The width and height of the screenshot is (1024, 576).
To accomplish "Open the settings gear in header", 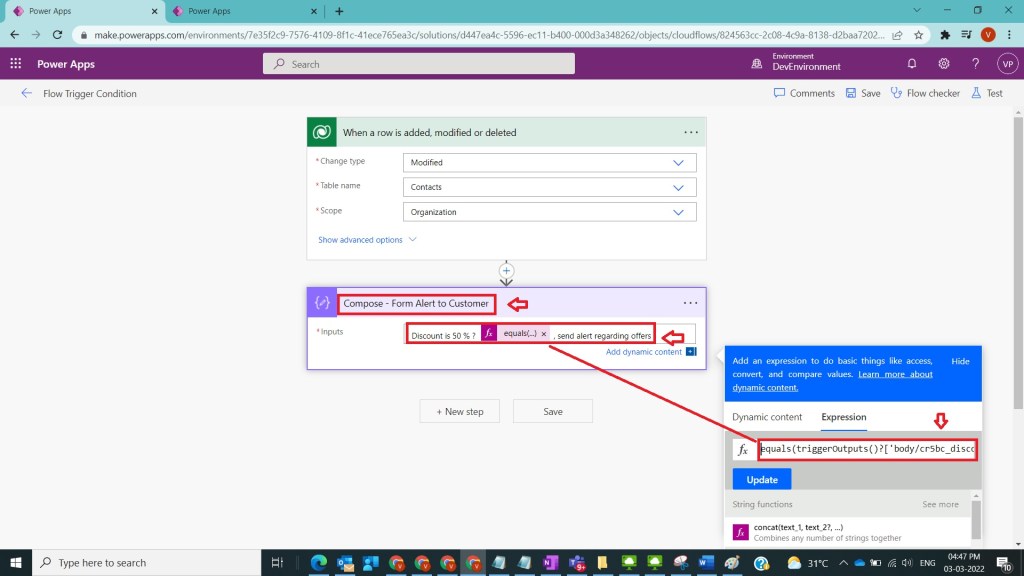I will tap(943, 64).
